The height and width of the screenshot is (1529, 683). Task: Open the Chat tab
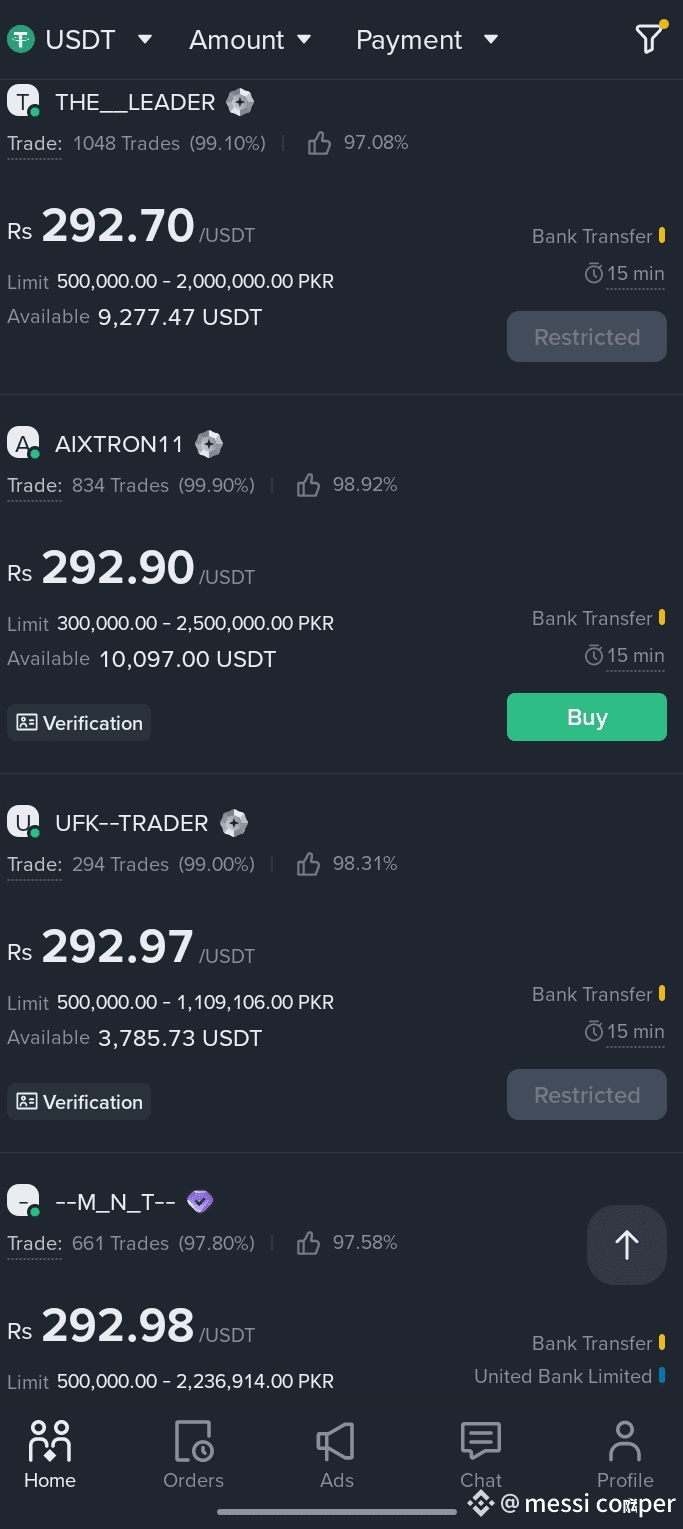point(481,1455)
